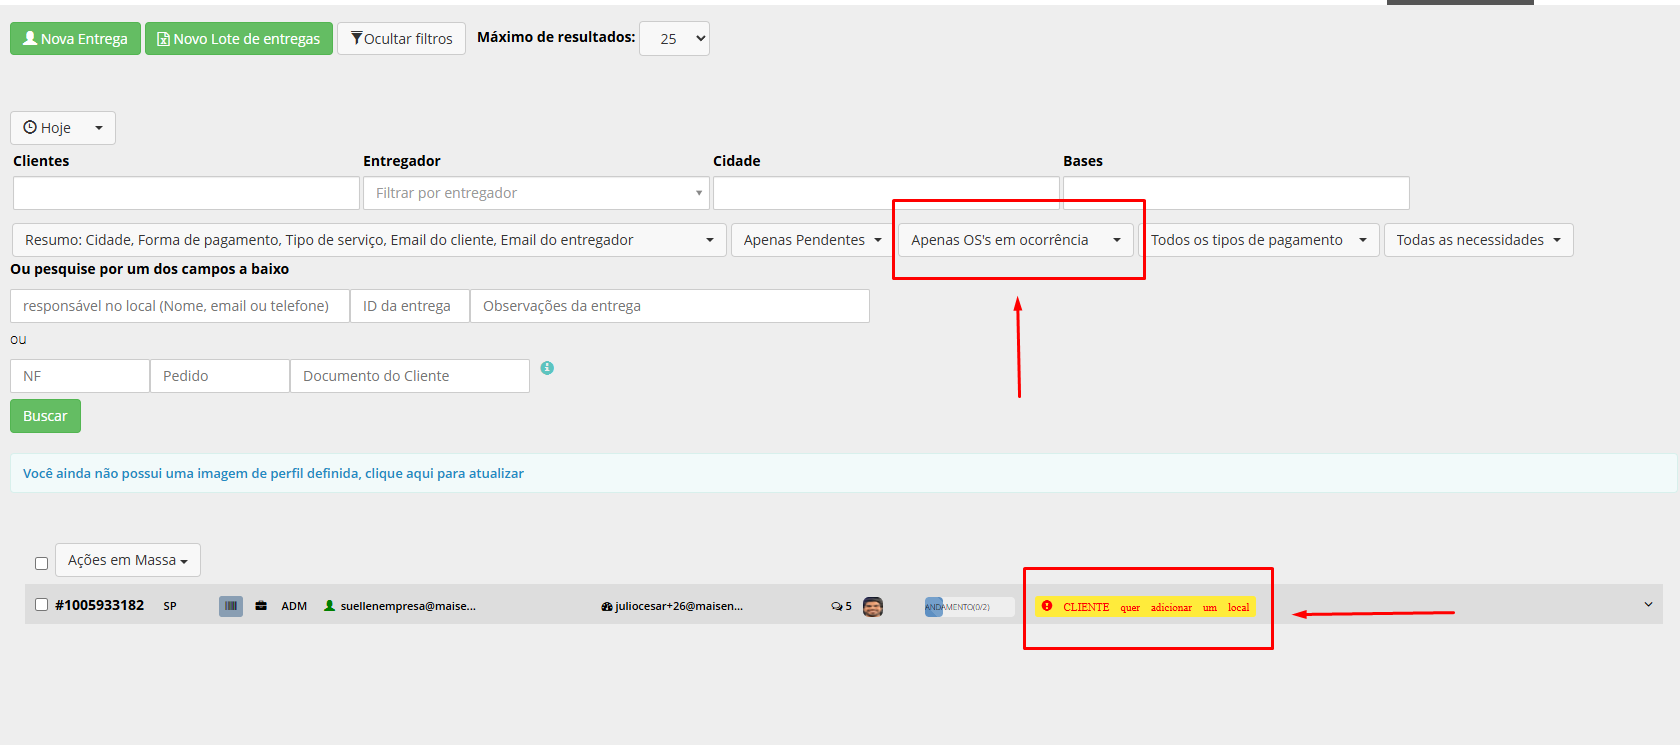Open the Resumo columns dropdown

[x=369, y=240]
